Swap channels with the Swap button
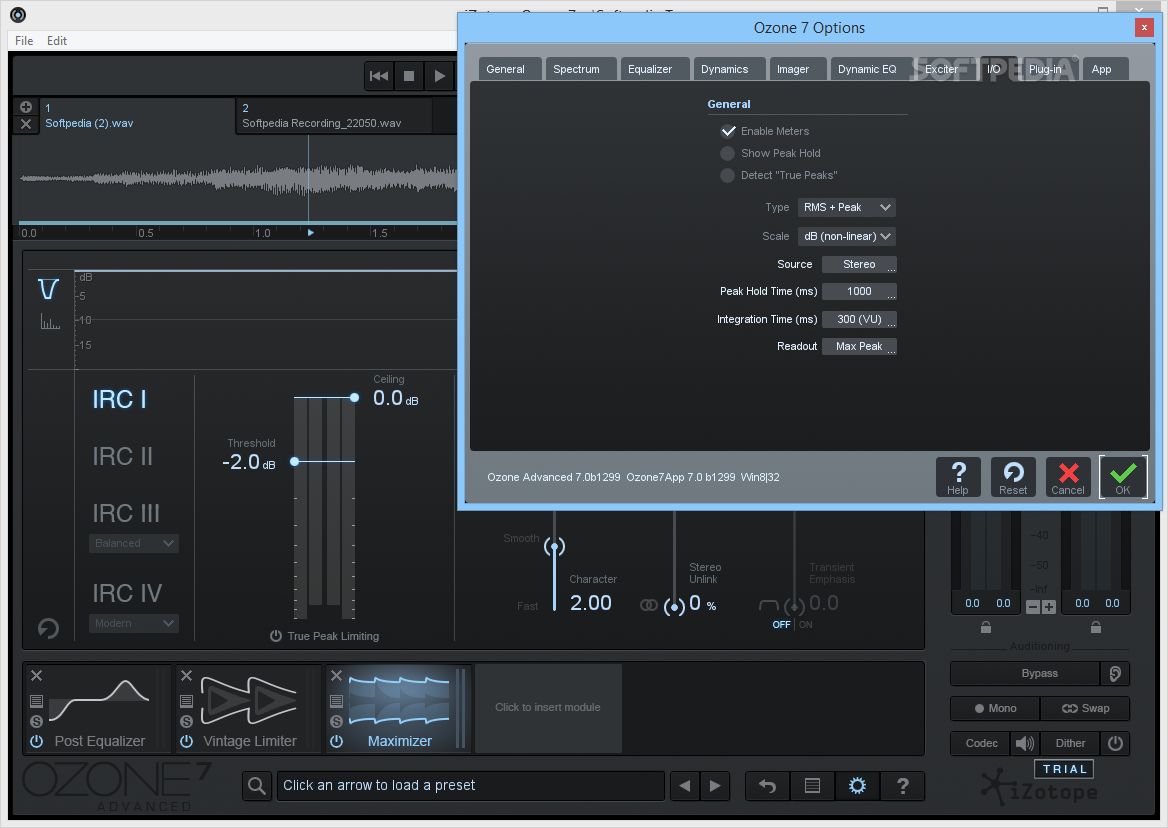Viewport: 1168px width, 828px height. [x=1085, y=708]
